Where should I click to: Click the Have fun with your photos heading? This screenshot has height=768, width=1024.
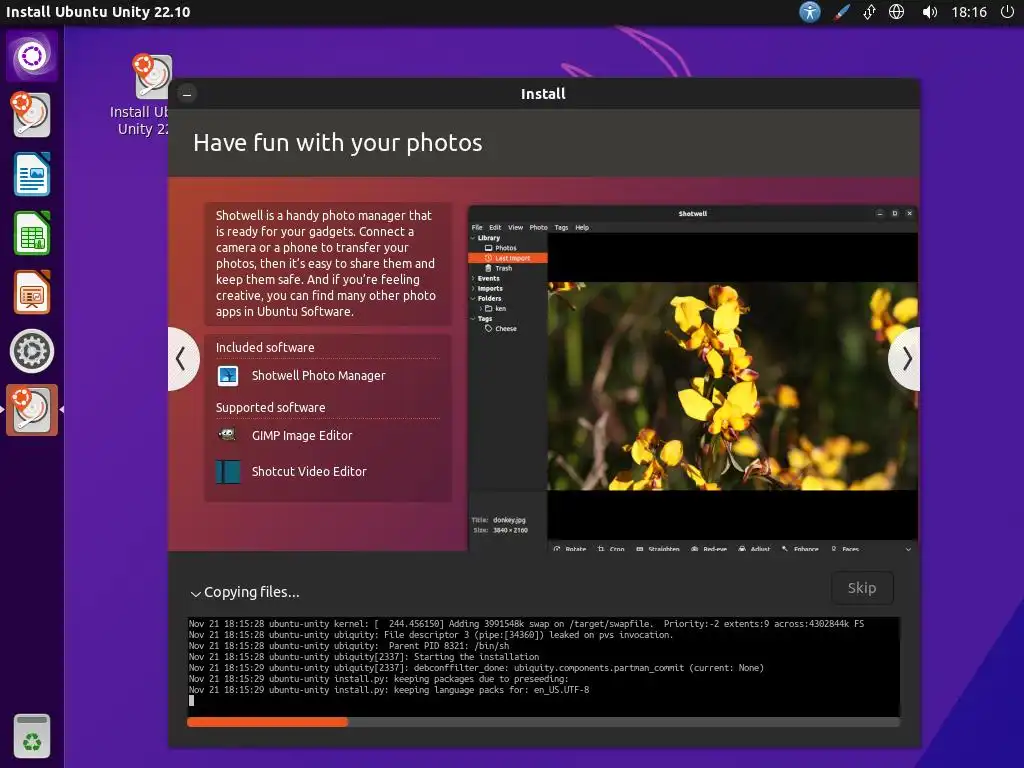point(338,143)
